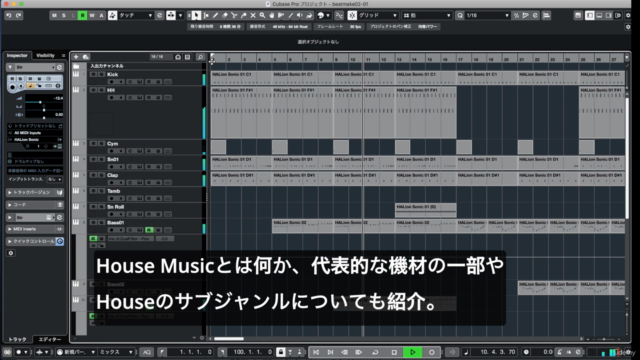Click the horizontal scrollbar in project window

pos(229,338)
